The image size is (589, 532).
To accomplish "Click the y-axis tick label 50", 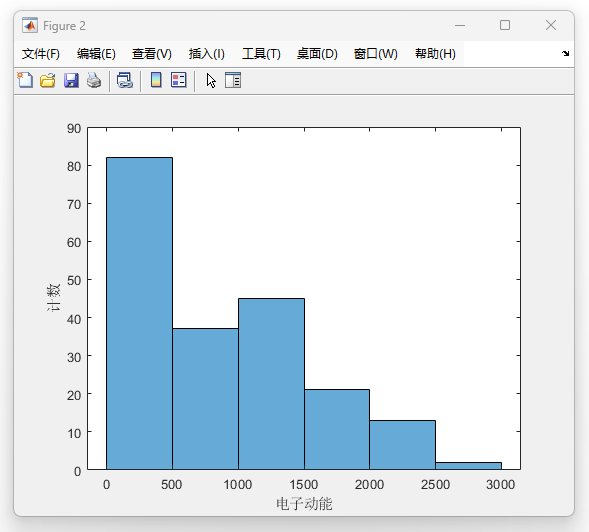I will 74,281.
